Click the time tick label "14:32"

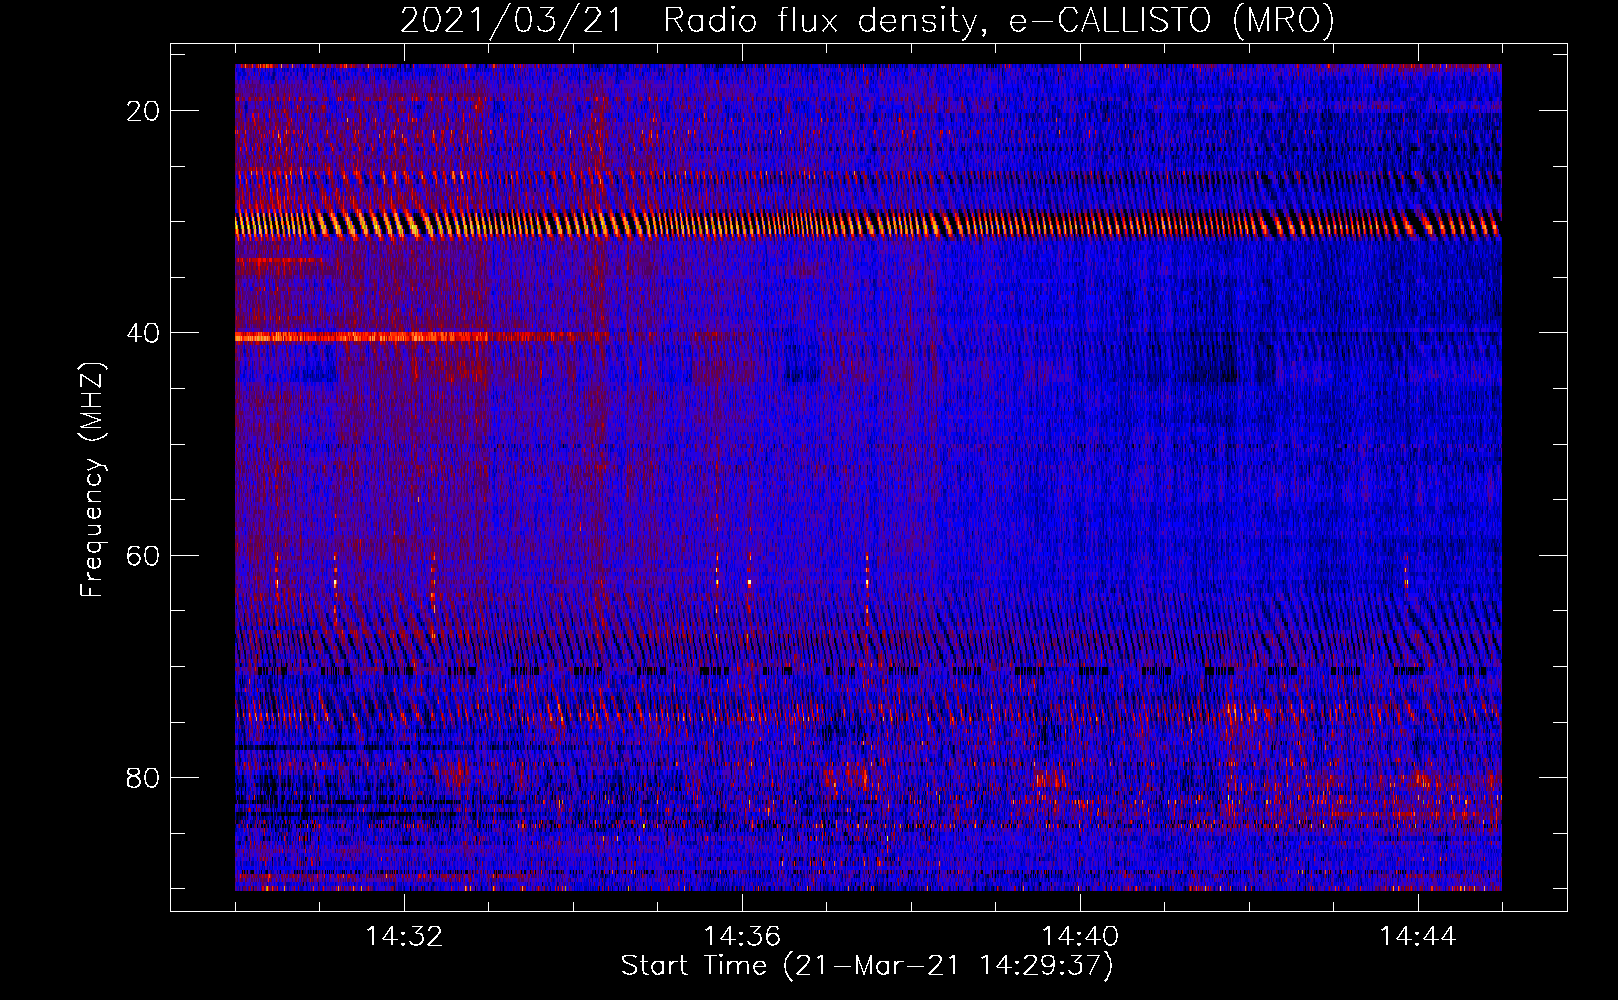[x=404, y=937]
